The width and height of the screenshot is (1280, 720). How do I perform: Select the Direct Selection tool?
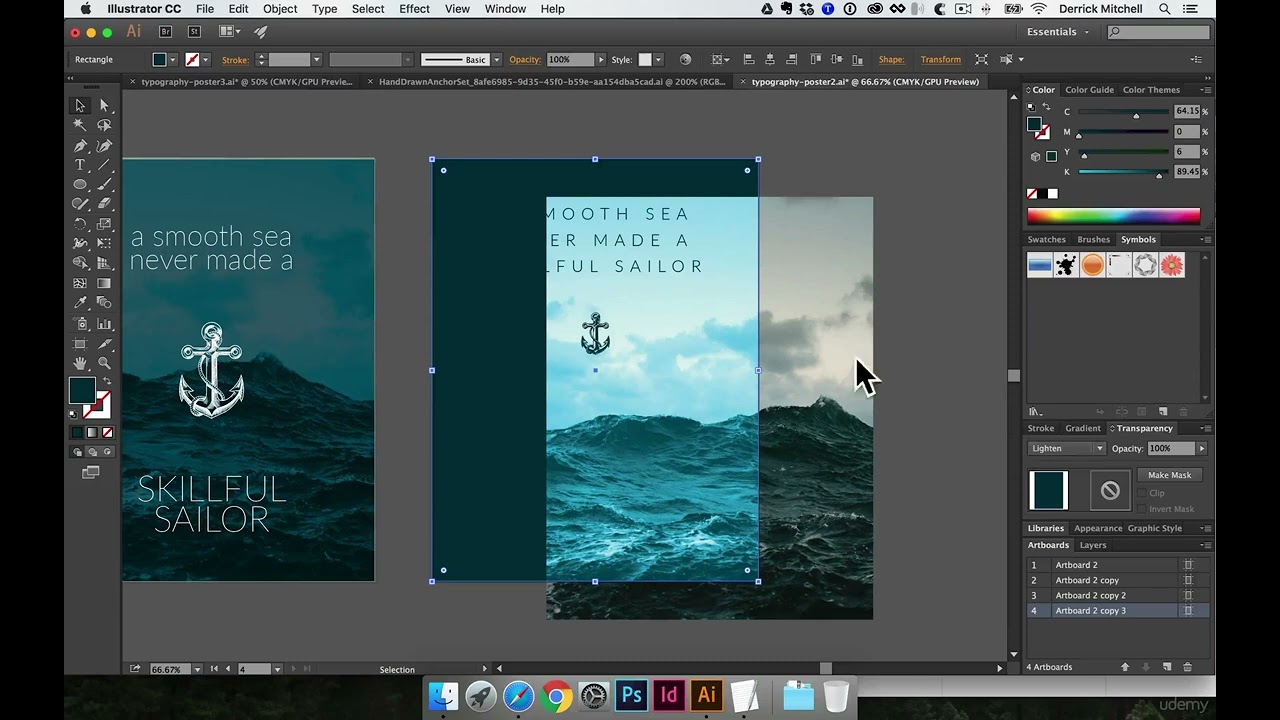click(104, 106)
